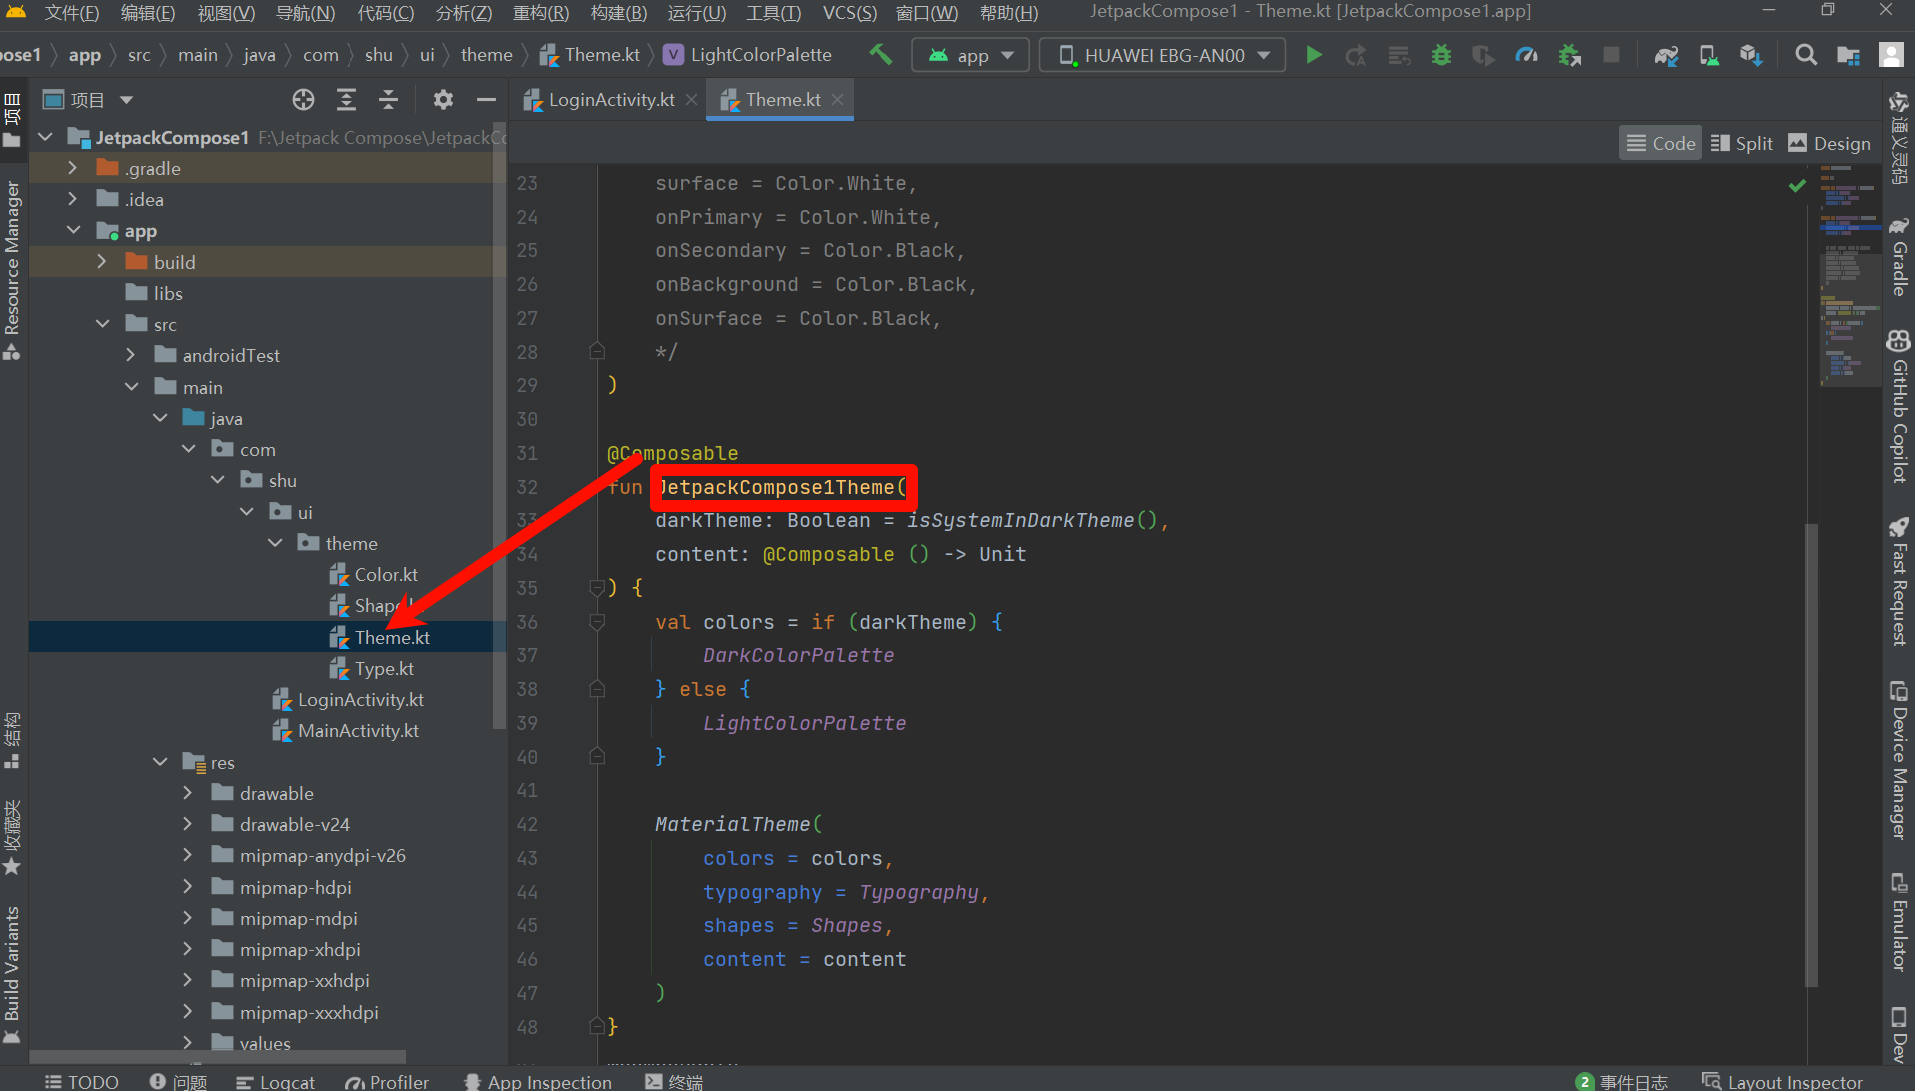1915x1091 pixels.
Task: Open the Resource Manager side panel
Action: click(12, 270)
